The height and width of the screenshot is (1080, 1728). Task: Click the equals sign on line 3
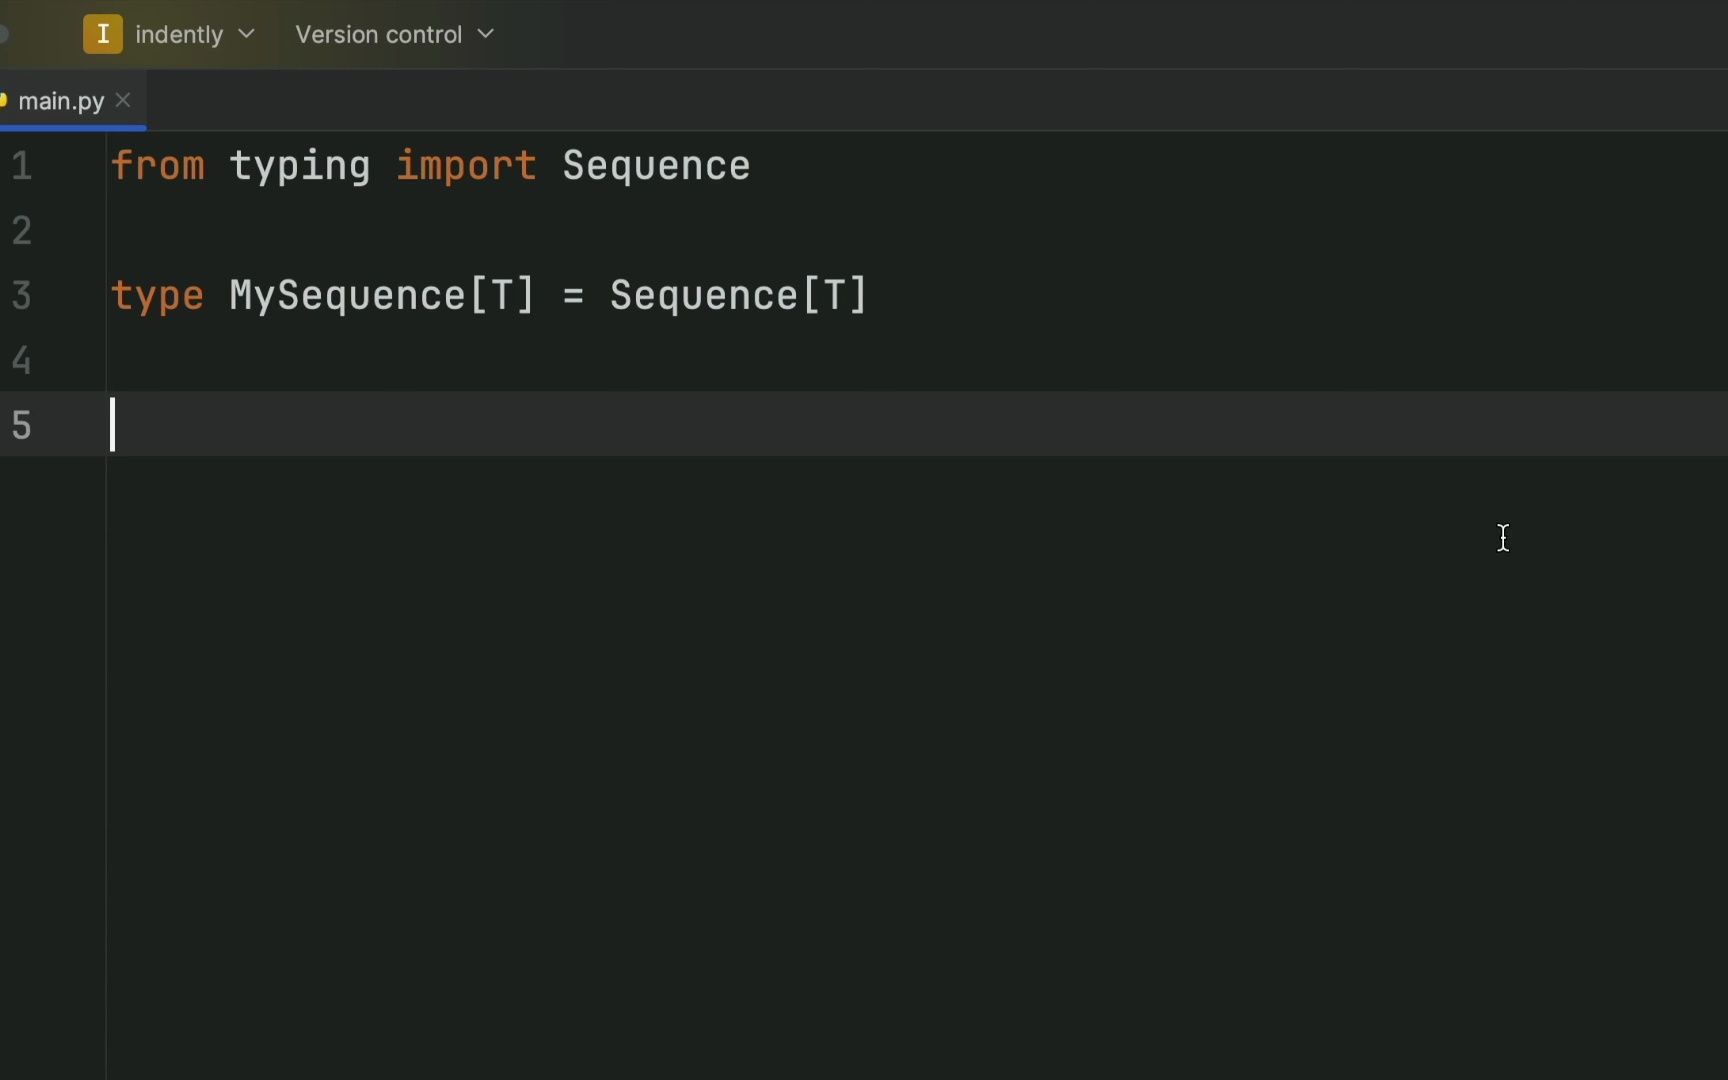coord(573,296)
